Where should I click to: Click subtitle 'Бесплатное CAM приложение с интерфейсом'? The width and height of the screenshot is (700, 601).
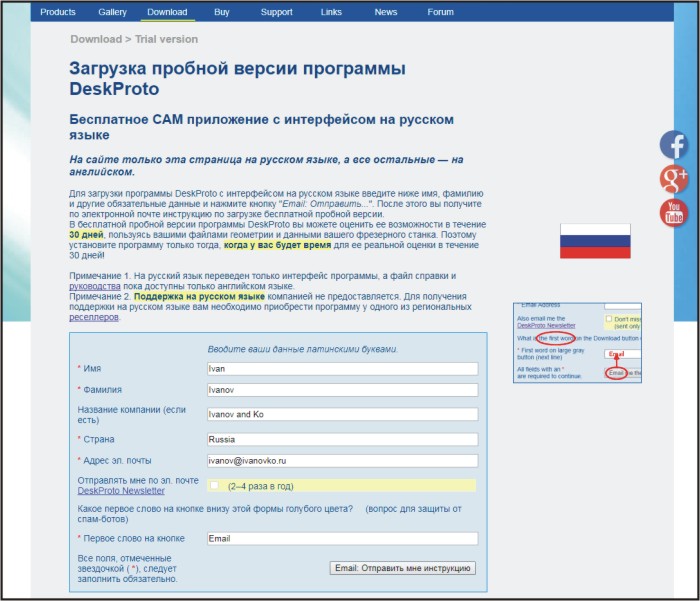(261, 127)
